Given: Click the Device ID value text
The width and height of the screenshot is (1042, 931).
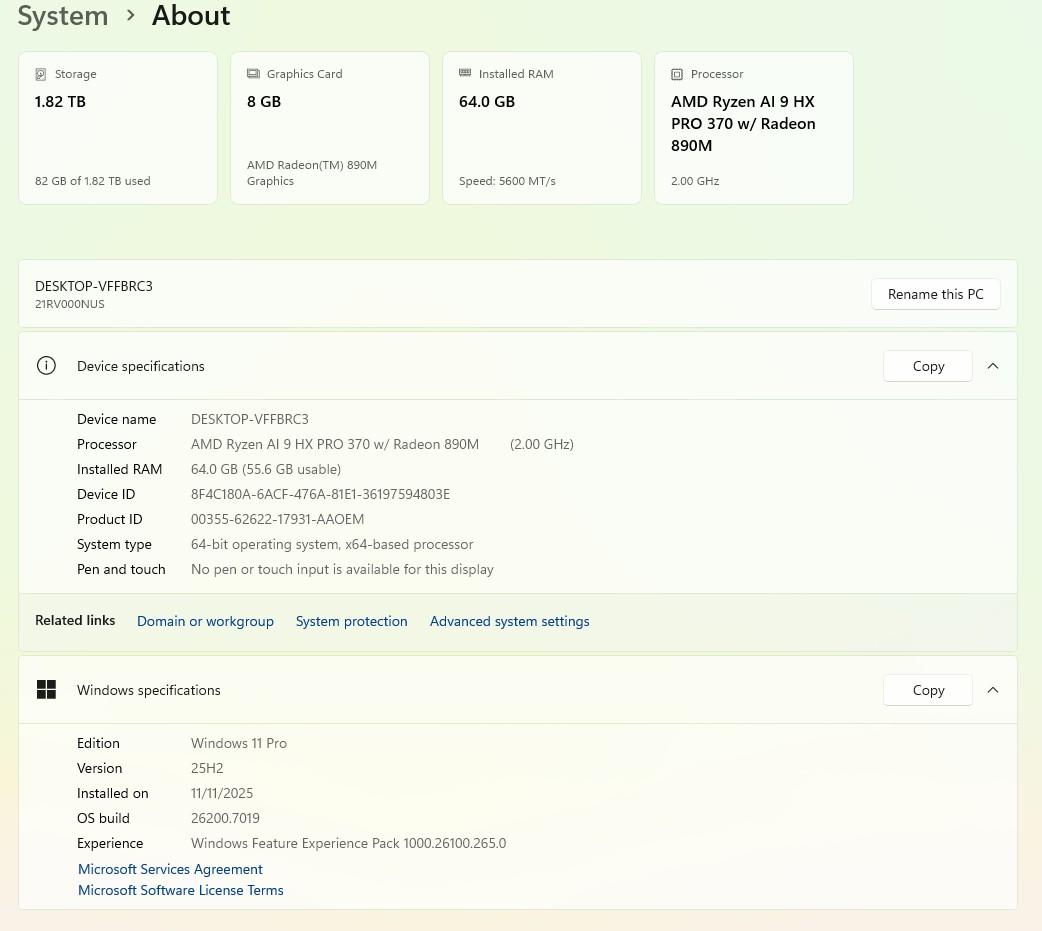Looking at the screenshot, I should [320, 494].
